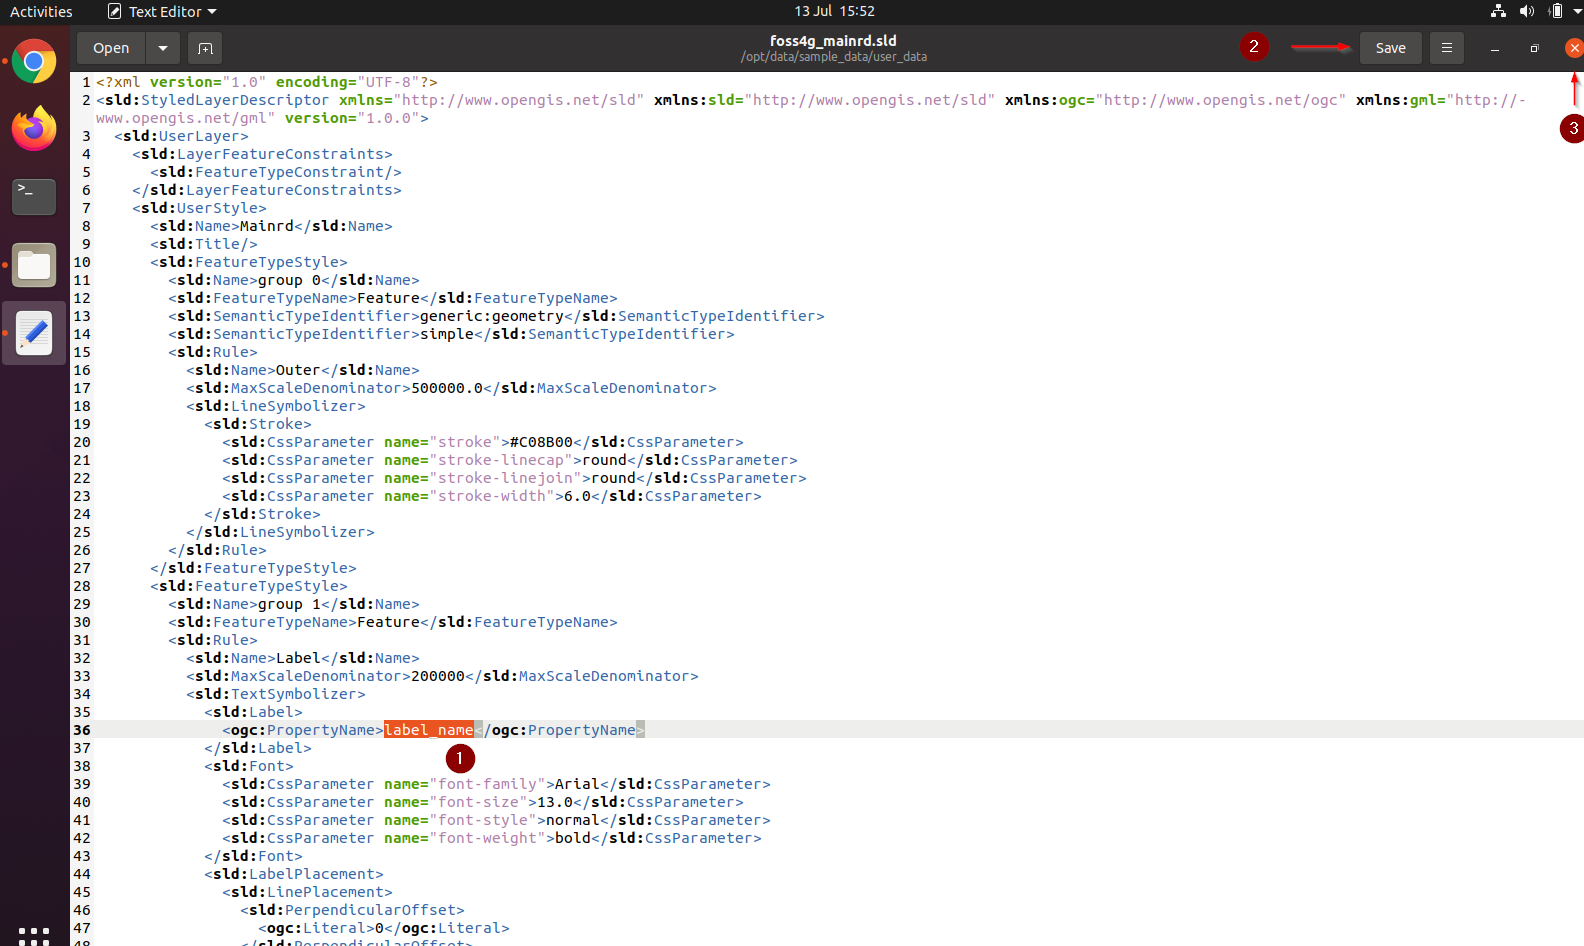Close the Text Editor window
The image size is (1584, 946).
click(1574, 48)
